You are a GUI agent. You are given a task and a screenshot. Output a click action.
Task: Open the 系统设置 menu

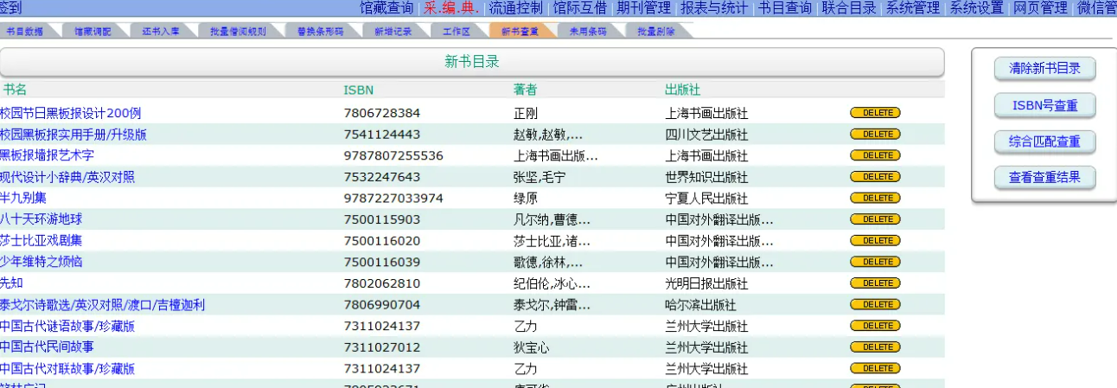coord(977,8)
